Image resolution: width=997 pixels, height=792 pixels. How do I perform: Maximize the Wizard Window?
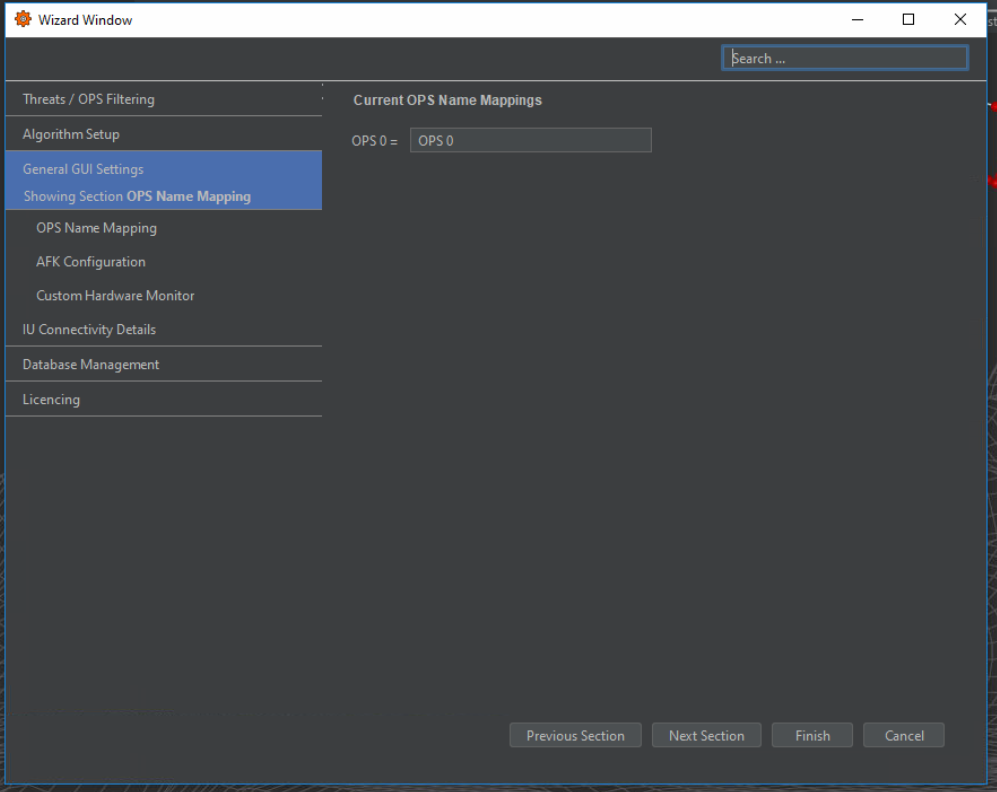coord(908,20)
